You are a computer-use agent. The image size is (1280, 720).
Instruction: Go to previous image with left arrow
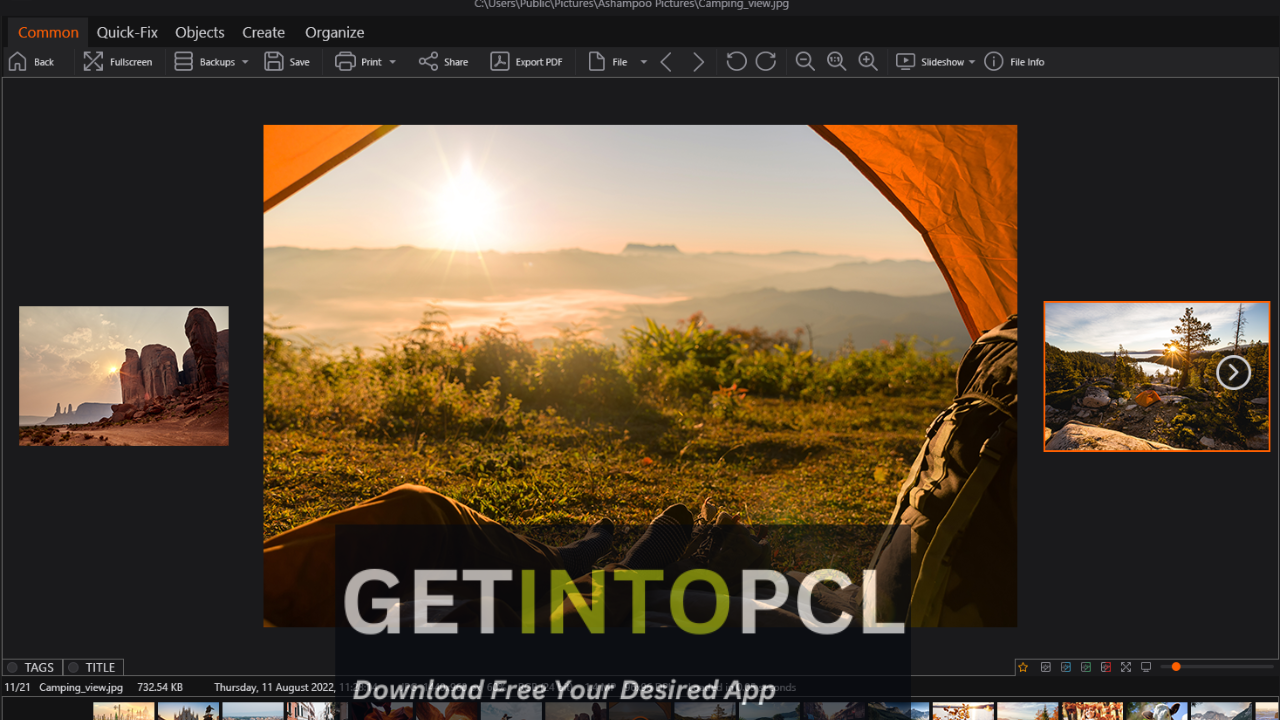[667, 62]
